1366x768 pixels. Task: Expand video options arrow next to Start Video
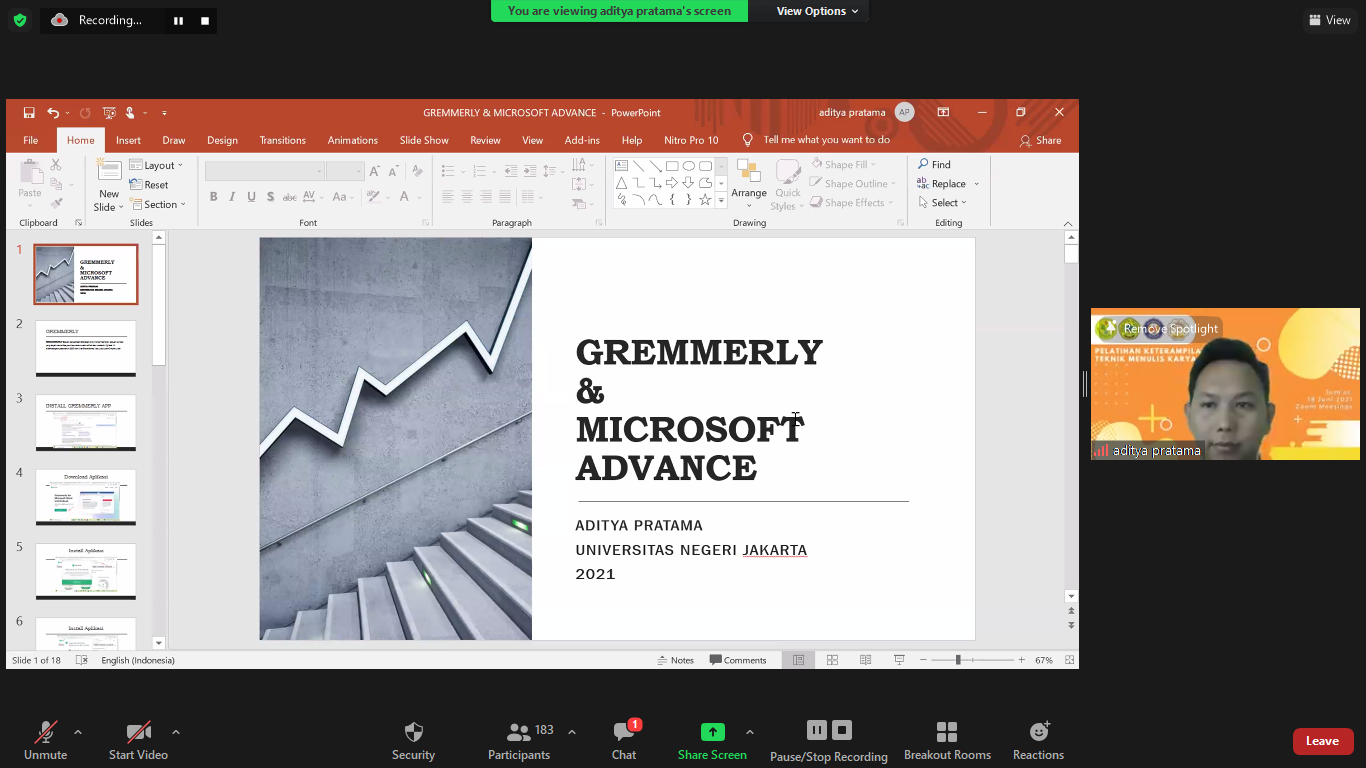(176, 732)
